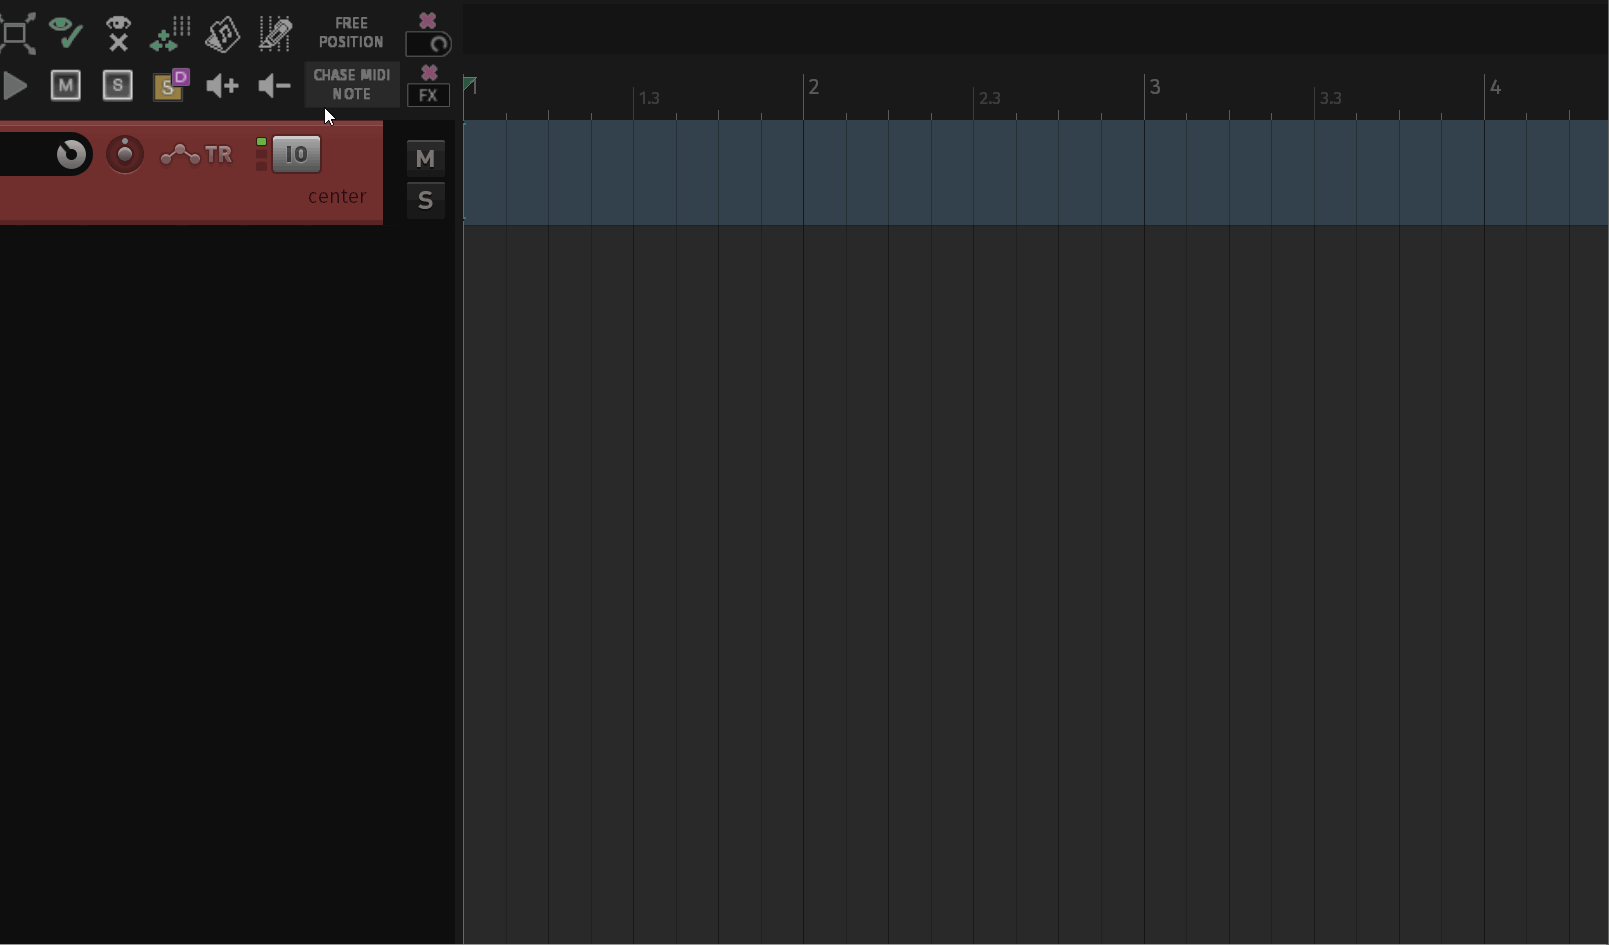Click the toolbar S solo button

[x=118, y=86]
